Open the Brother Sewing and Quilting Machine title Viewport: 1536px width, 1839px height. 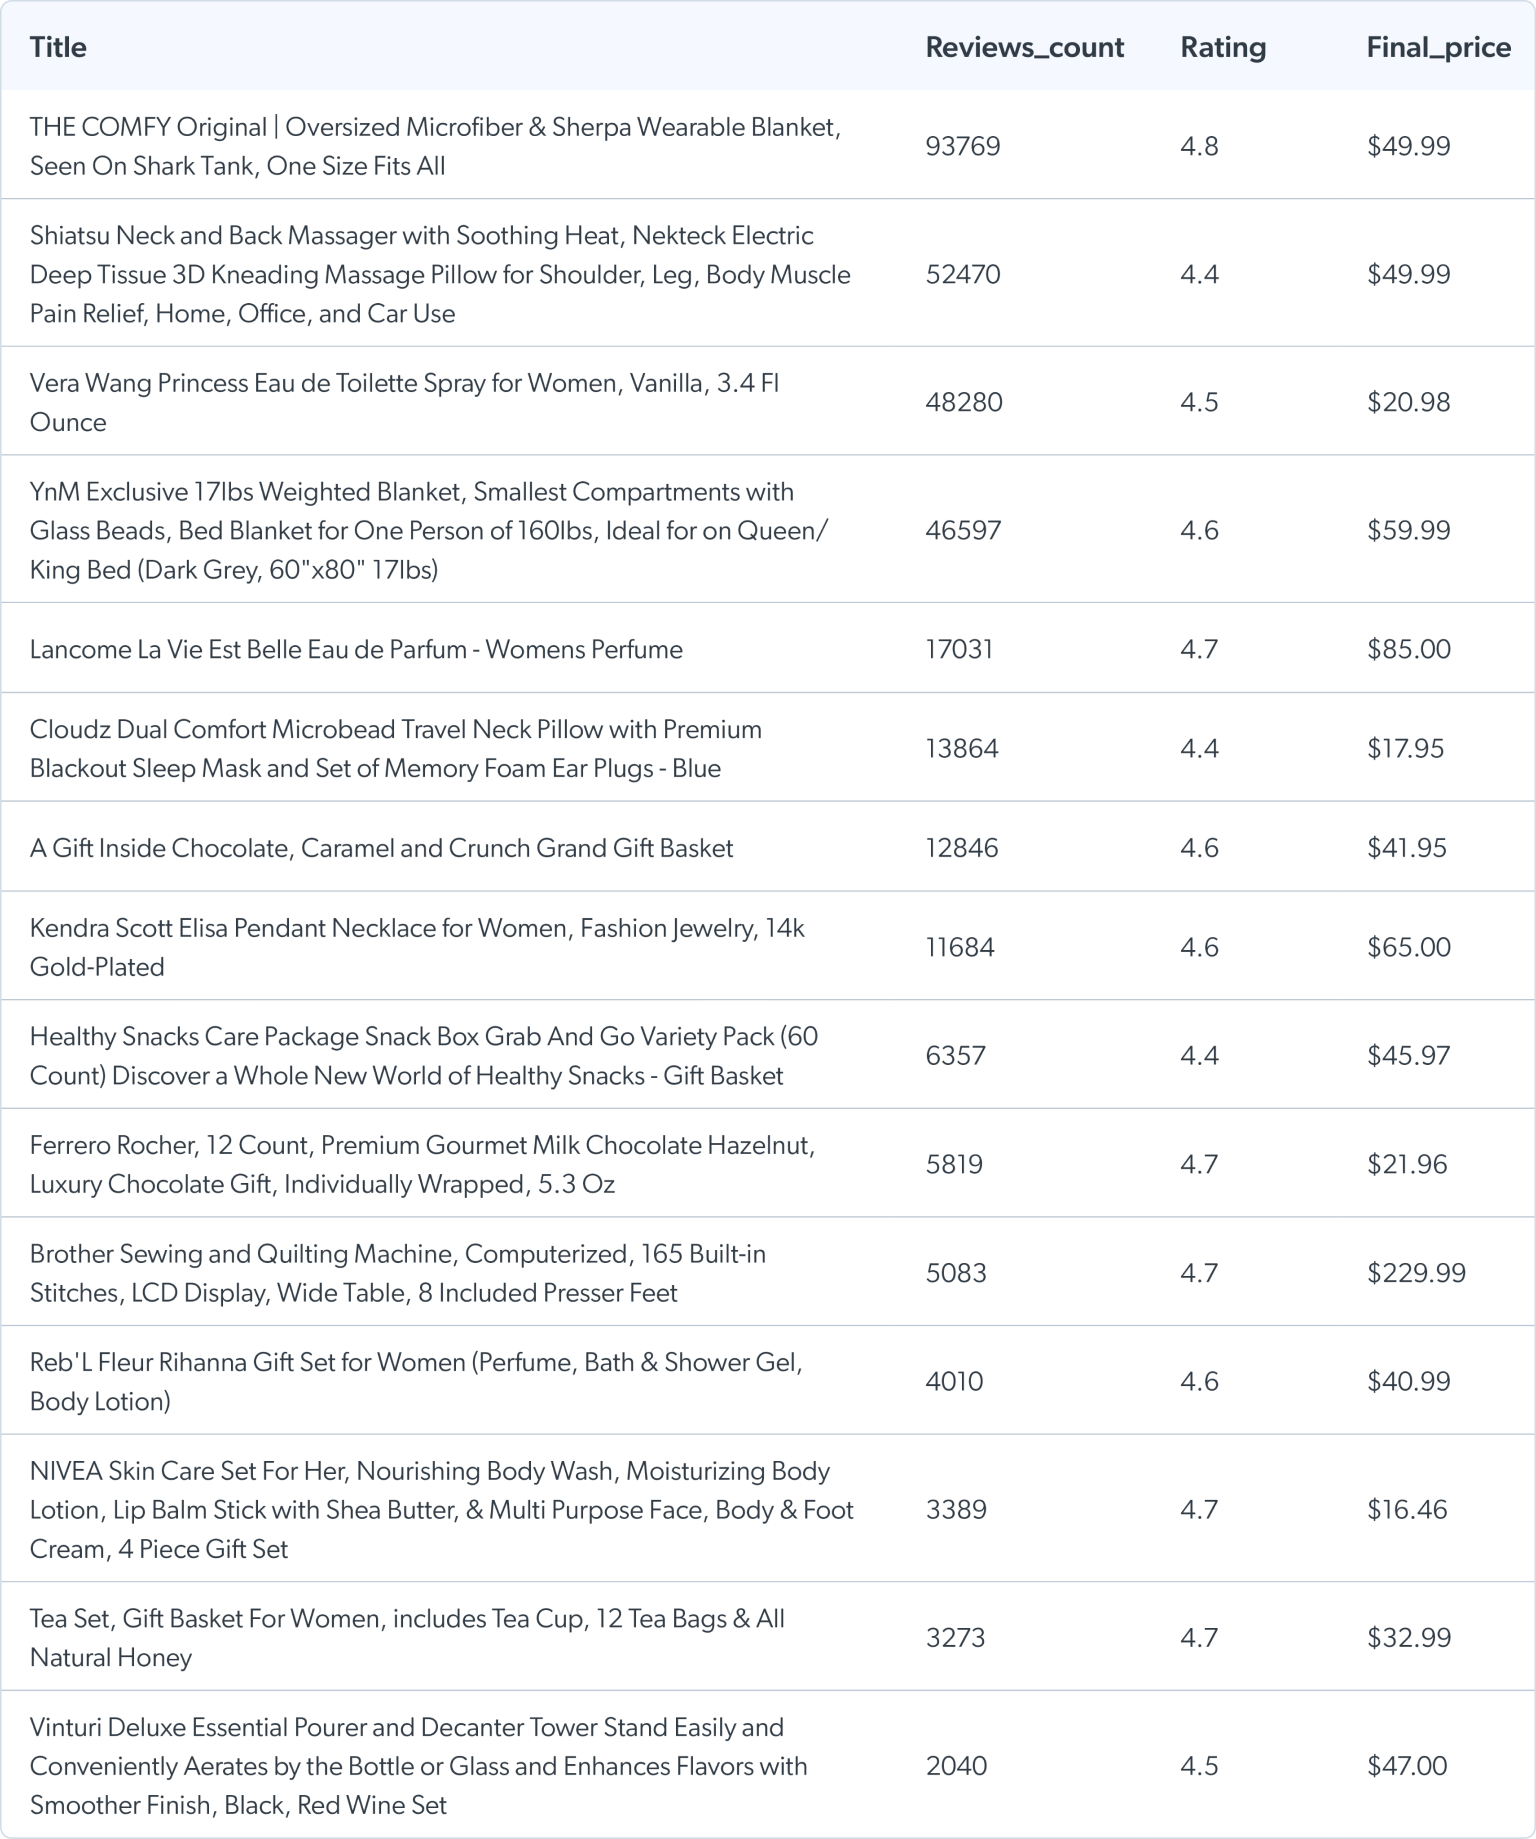(397, 1273)
